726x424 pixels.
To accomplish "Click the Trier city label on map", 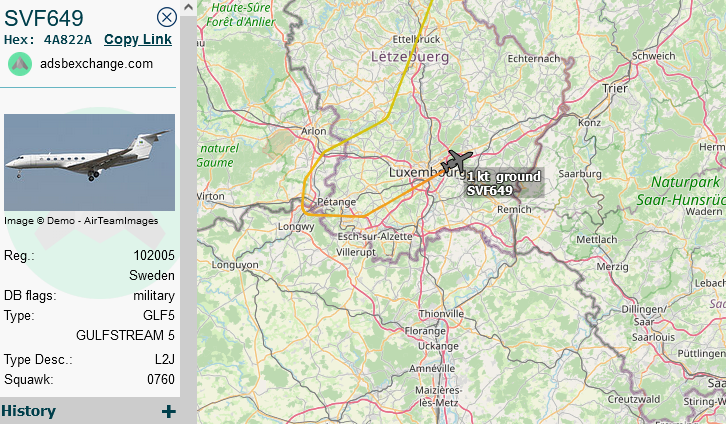I will pyautogui.click(x=615, y=88).
